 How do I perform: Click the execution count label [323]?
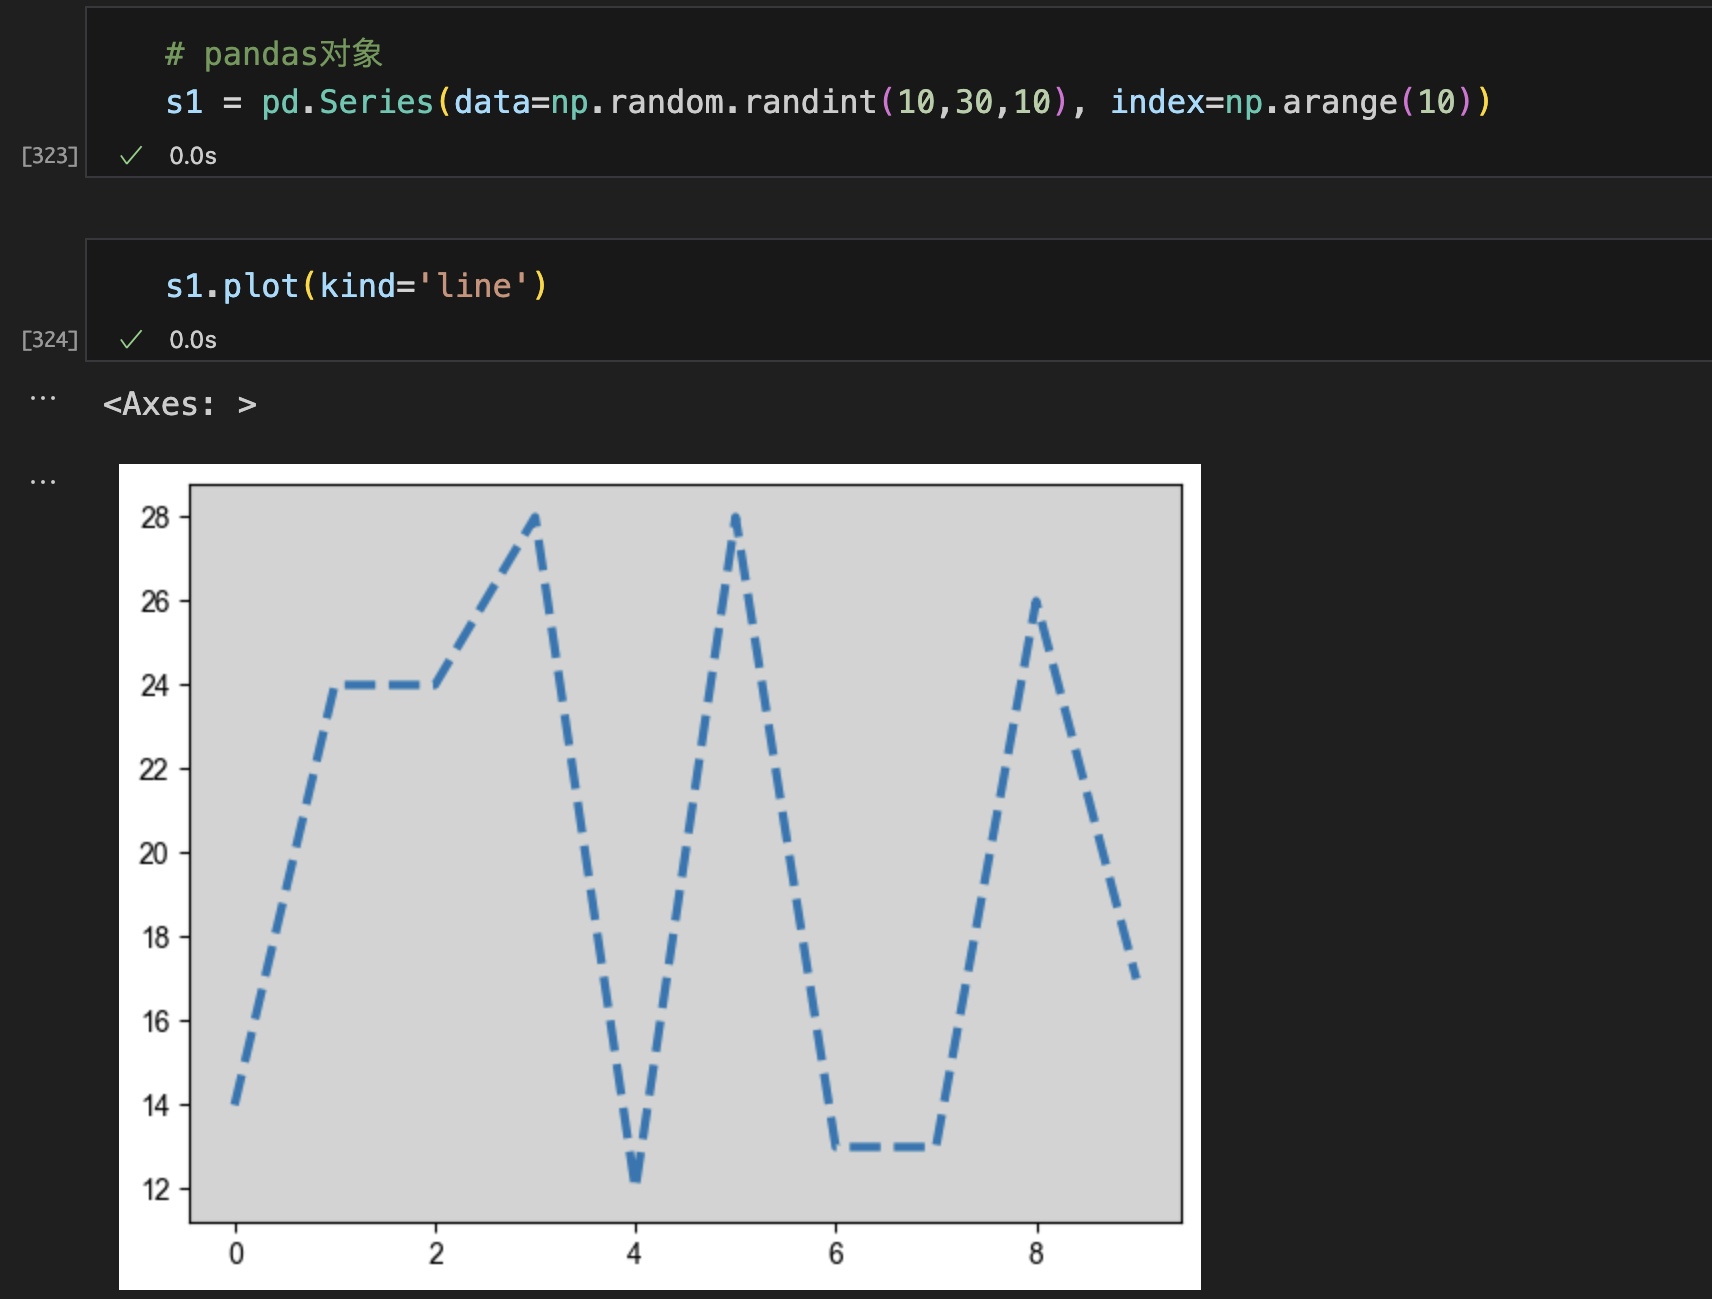(x=50, y=156)
